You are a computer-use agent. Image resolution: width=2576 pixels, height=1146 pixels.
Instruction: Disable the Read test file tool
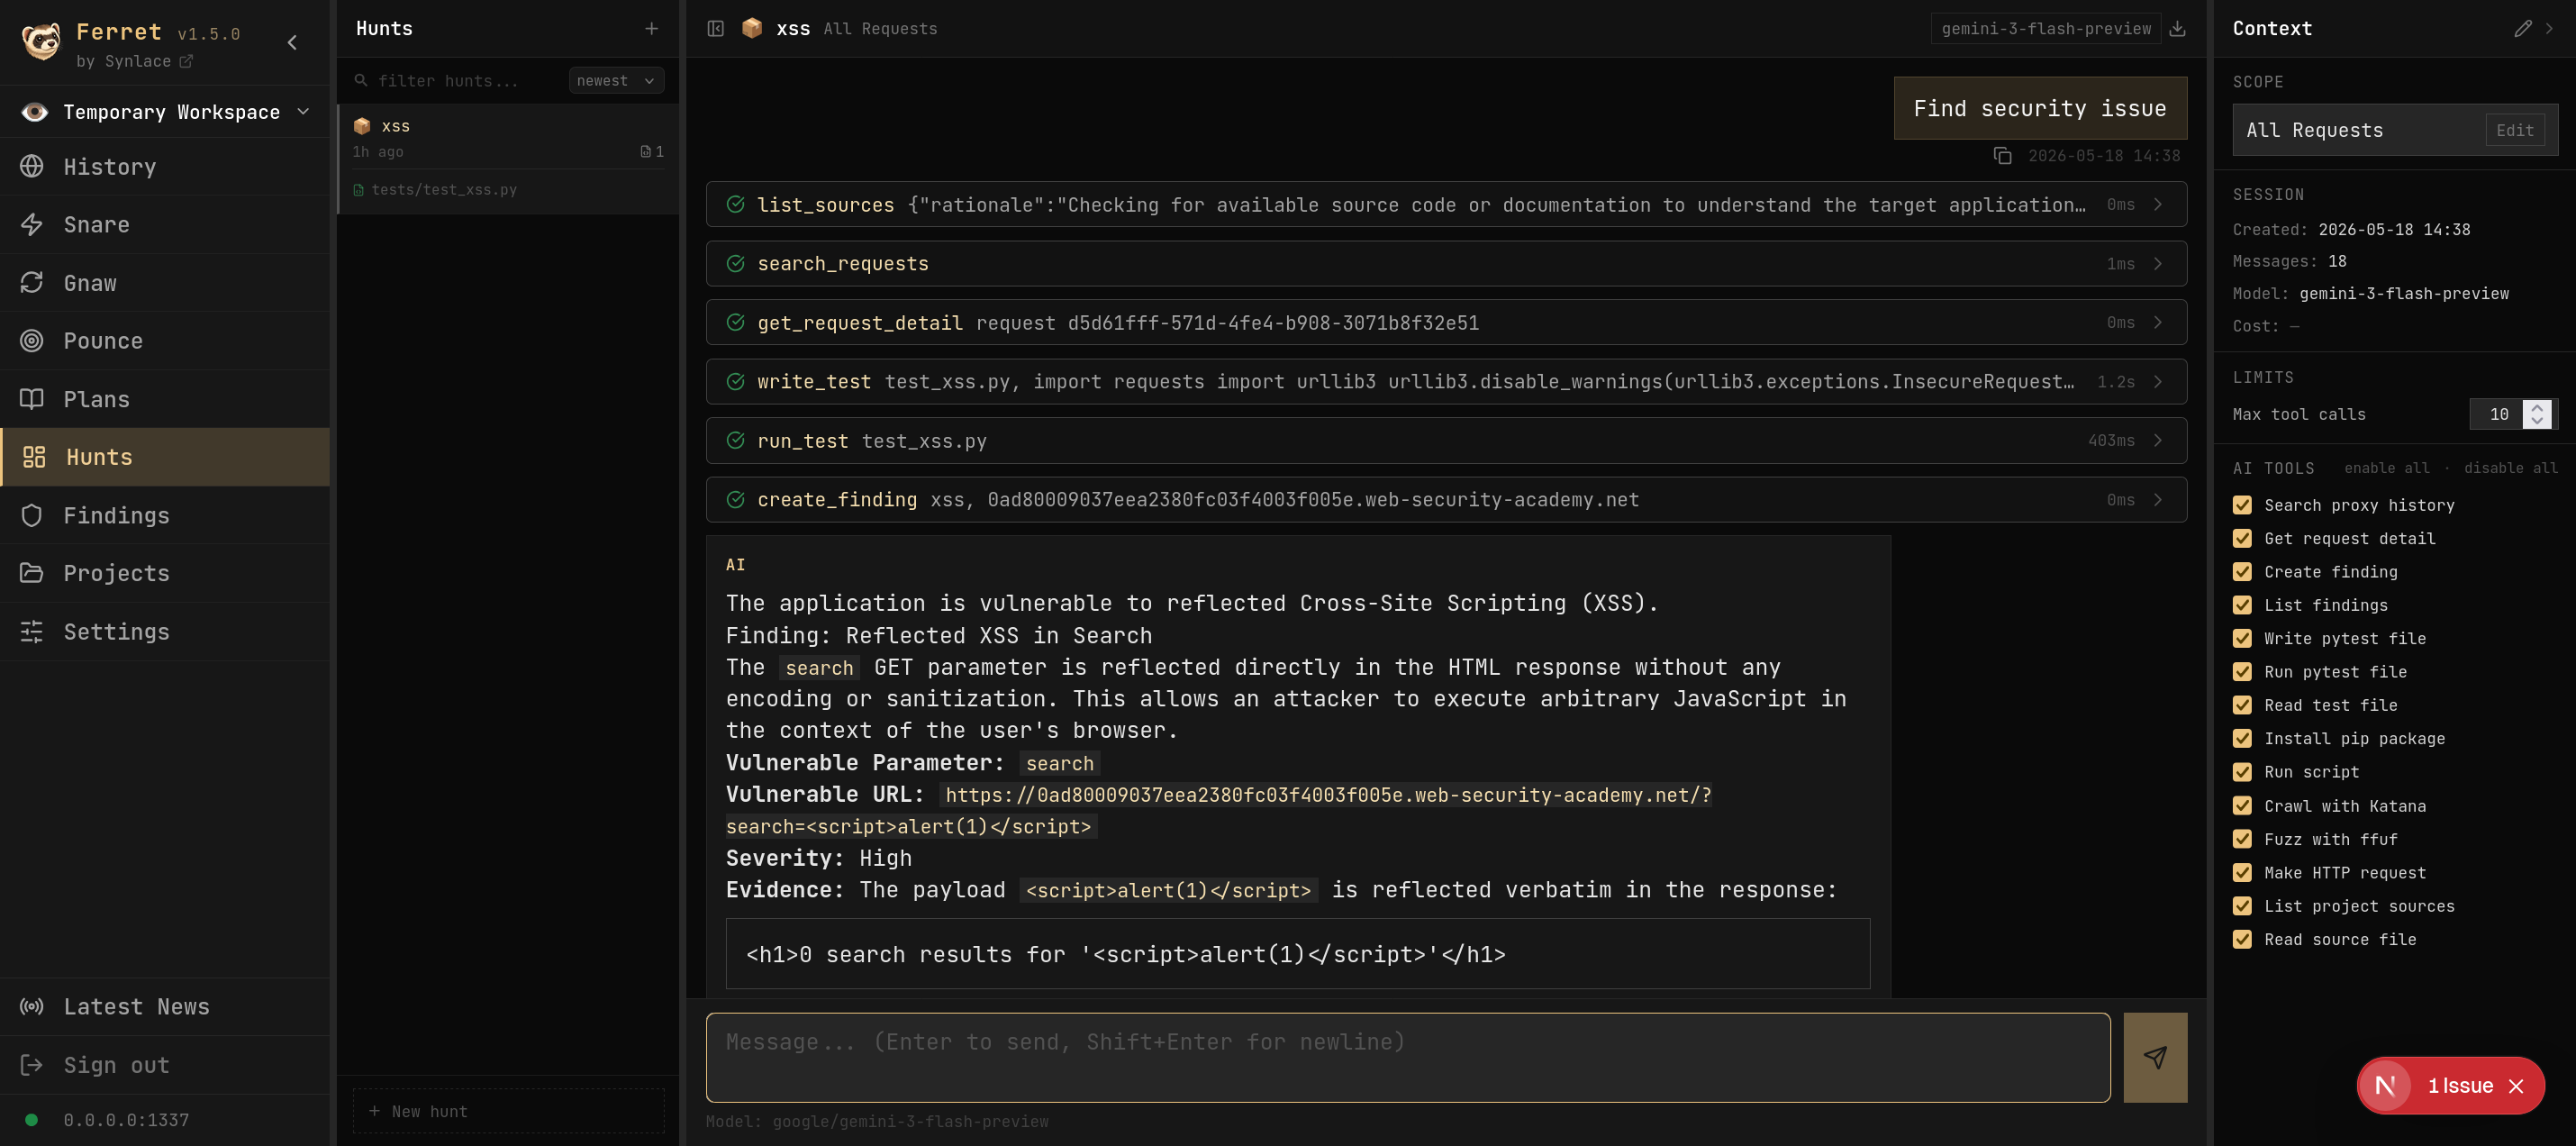tap(2242, 705)
